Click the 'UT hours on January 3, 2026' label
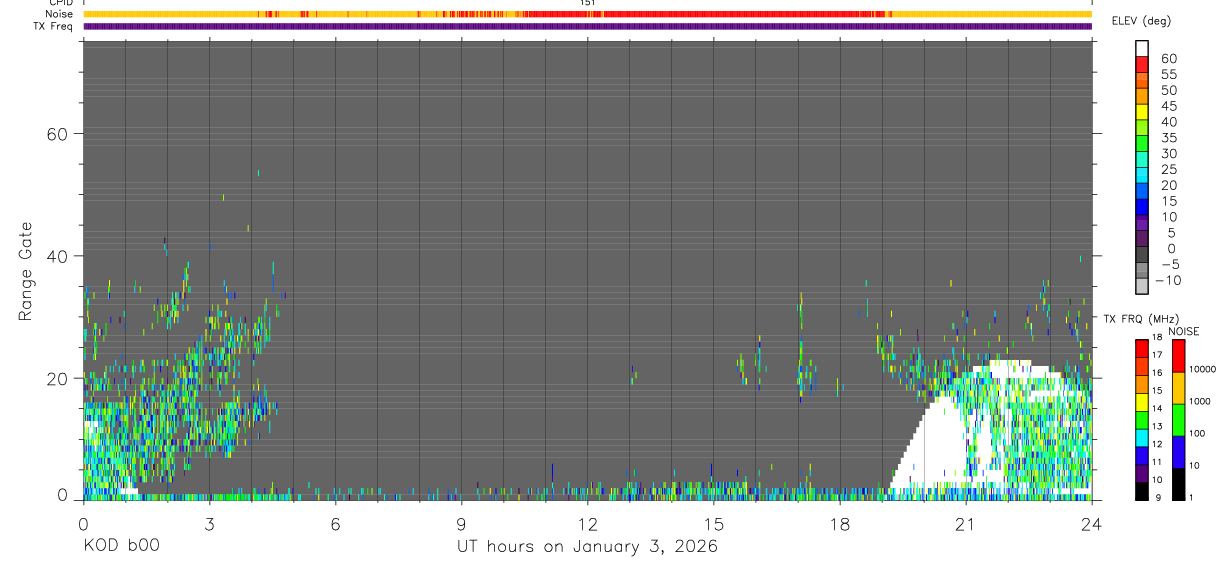The height and width of the screenshot is (567, 1228). pyautogui.click(x=587, y=546)
